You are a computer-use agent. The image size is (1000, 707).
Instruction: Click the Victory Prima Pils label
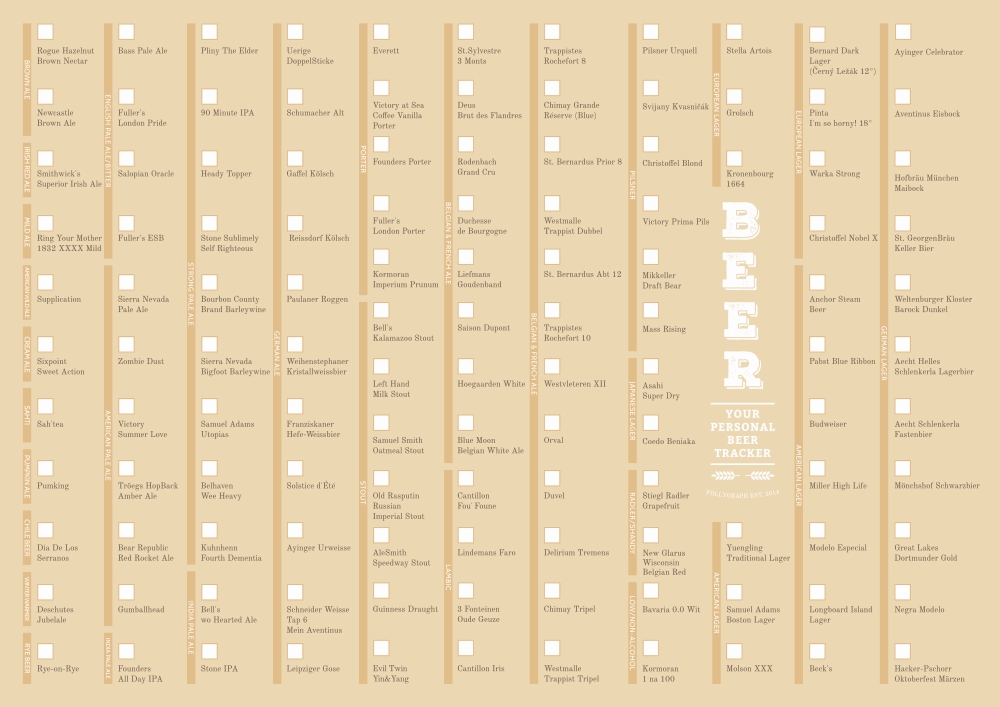pyautogui.click(x=675, y=222)
